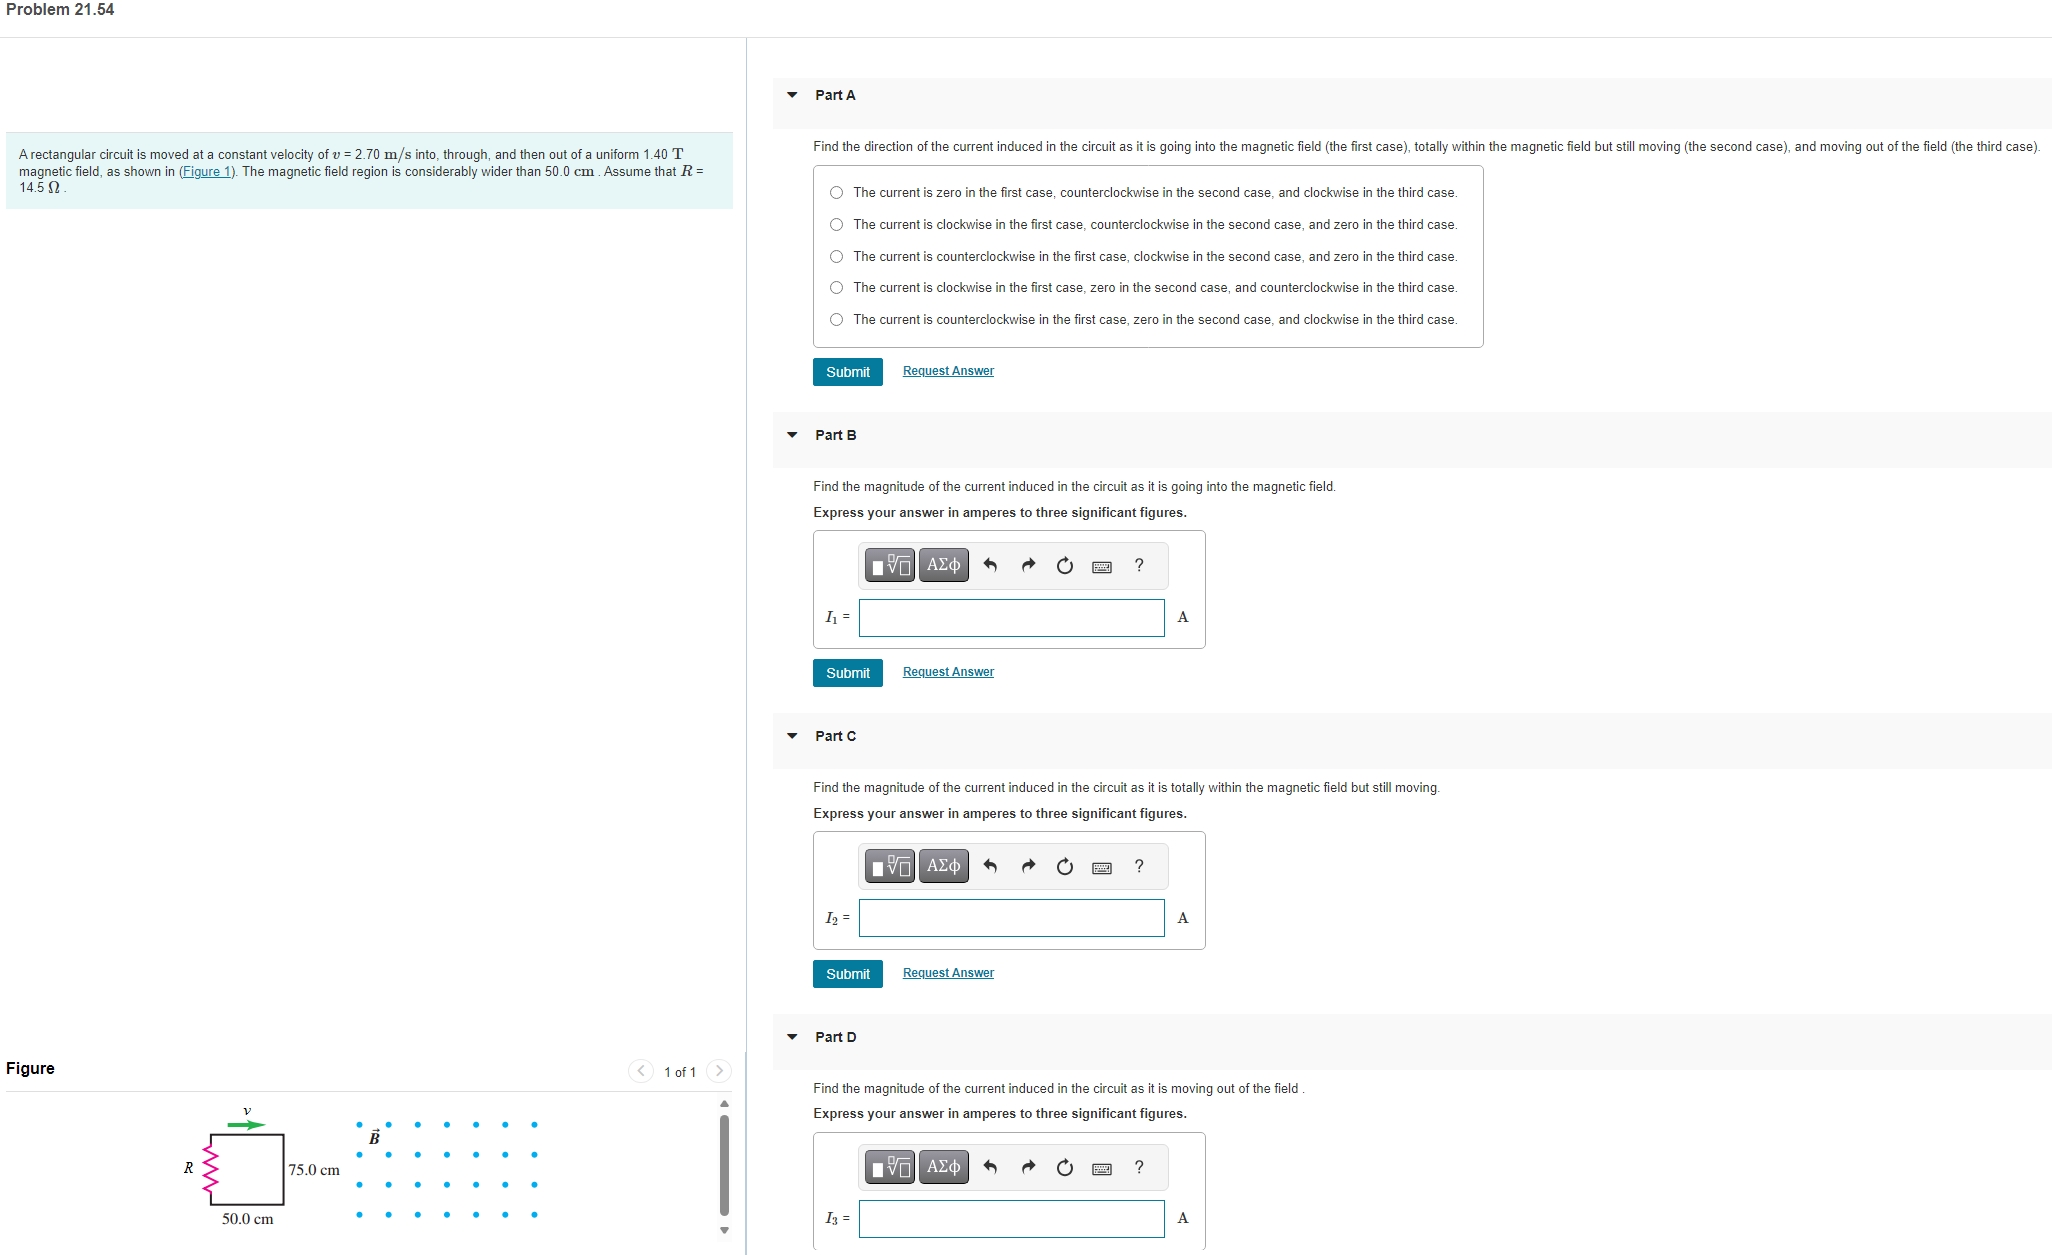2052x1255 pixels.
Task: Collapse Part A section
Action: [792, 95]
